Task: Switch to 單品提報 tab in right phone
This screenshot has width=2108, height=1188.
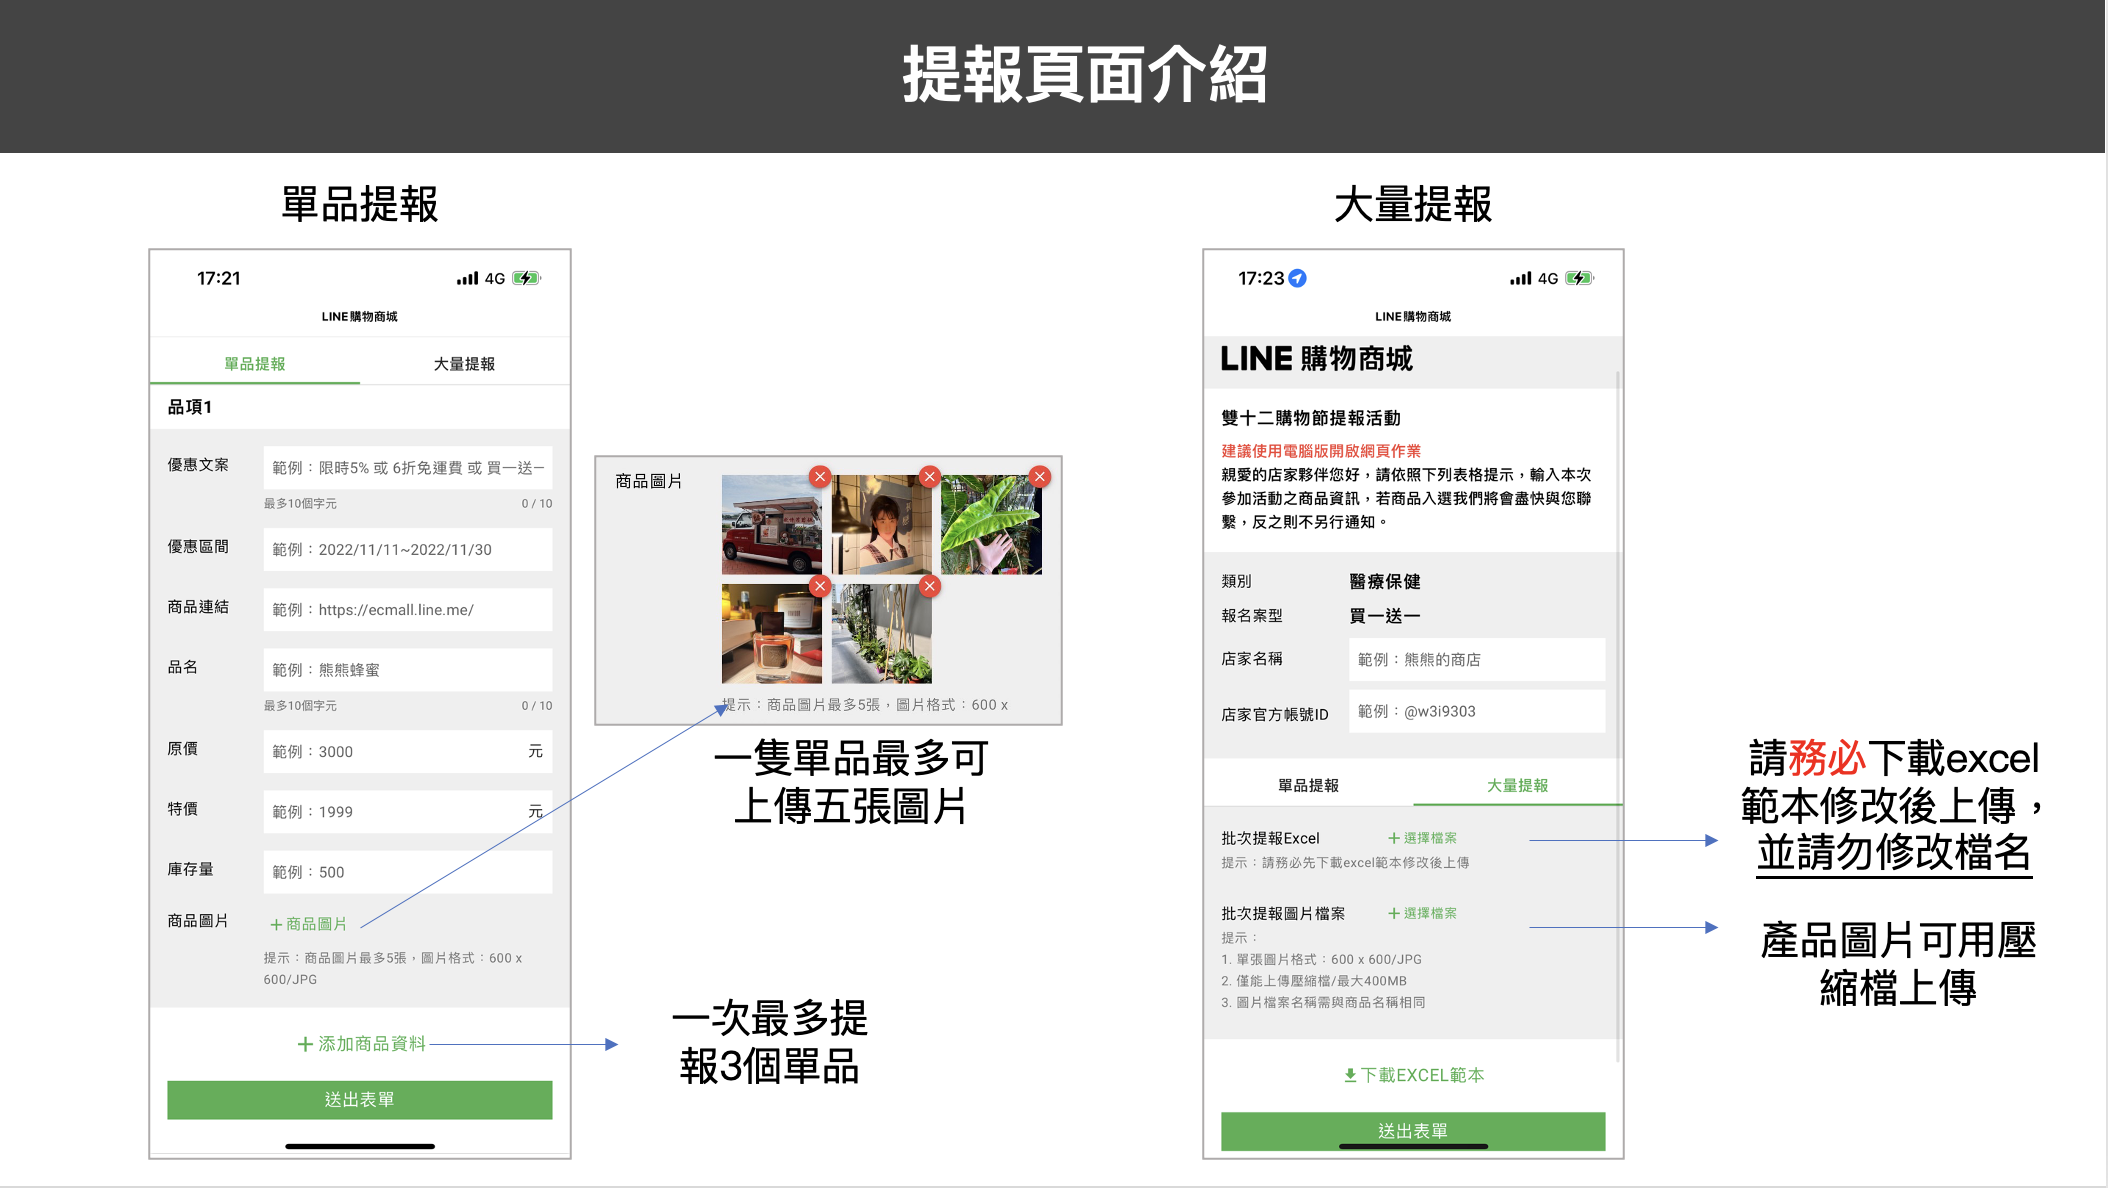Action: point(1308,786)
